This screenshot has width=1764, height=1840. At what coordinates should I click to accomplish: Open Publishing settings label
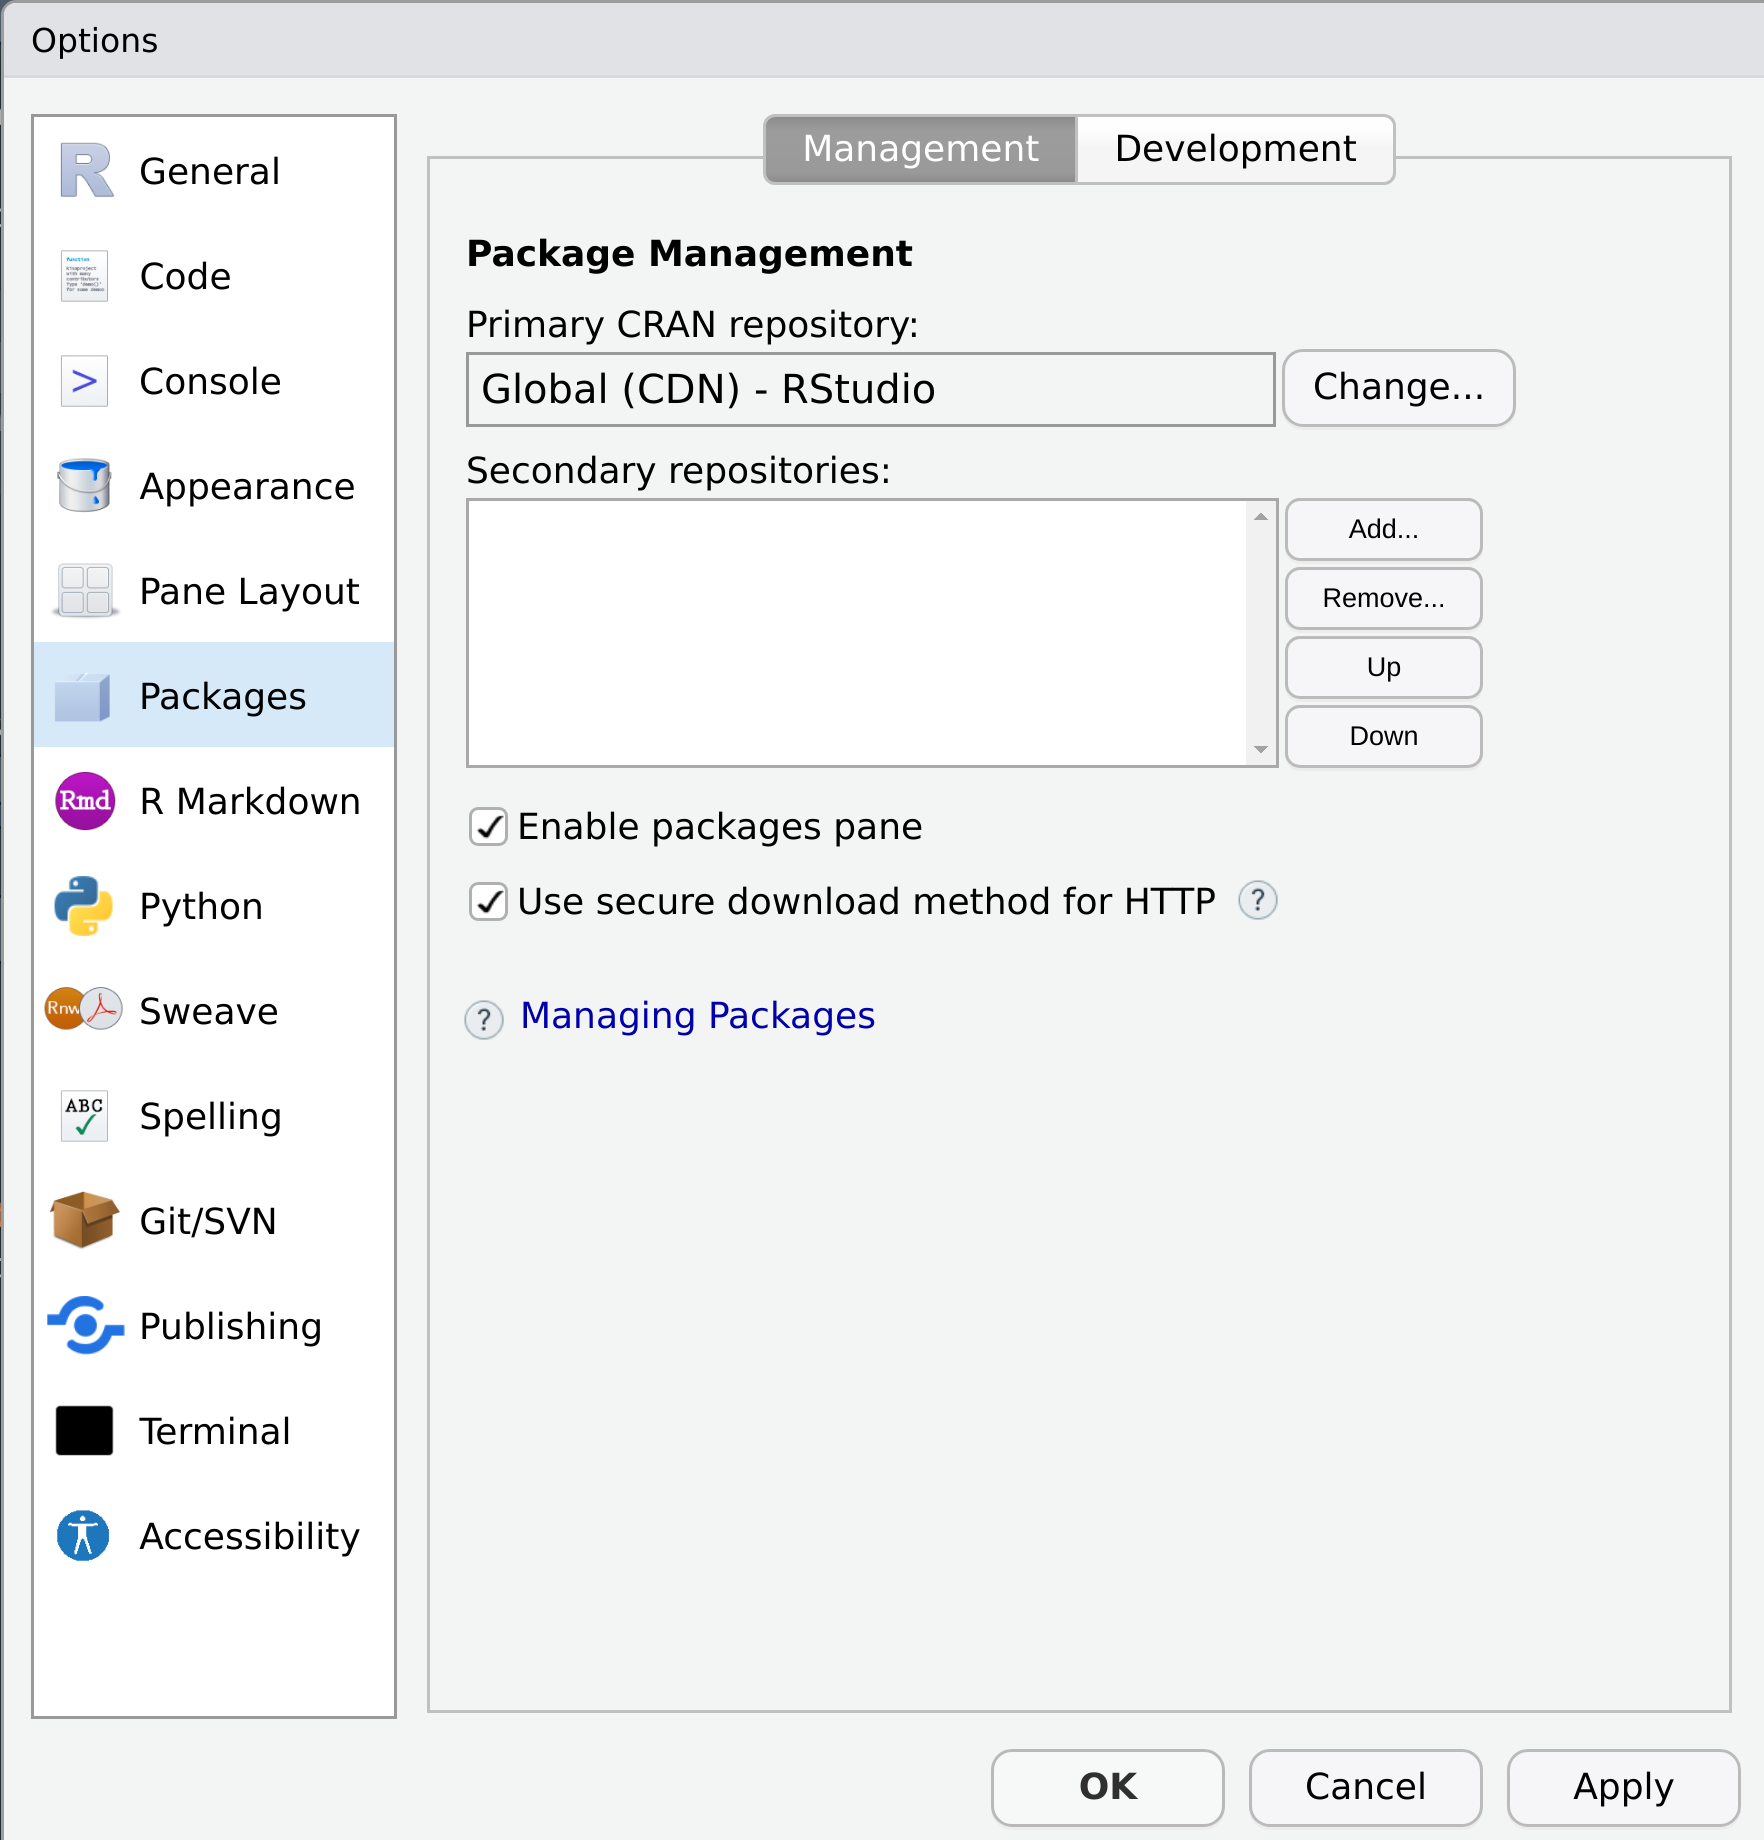point(231,1327)
